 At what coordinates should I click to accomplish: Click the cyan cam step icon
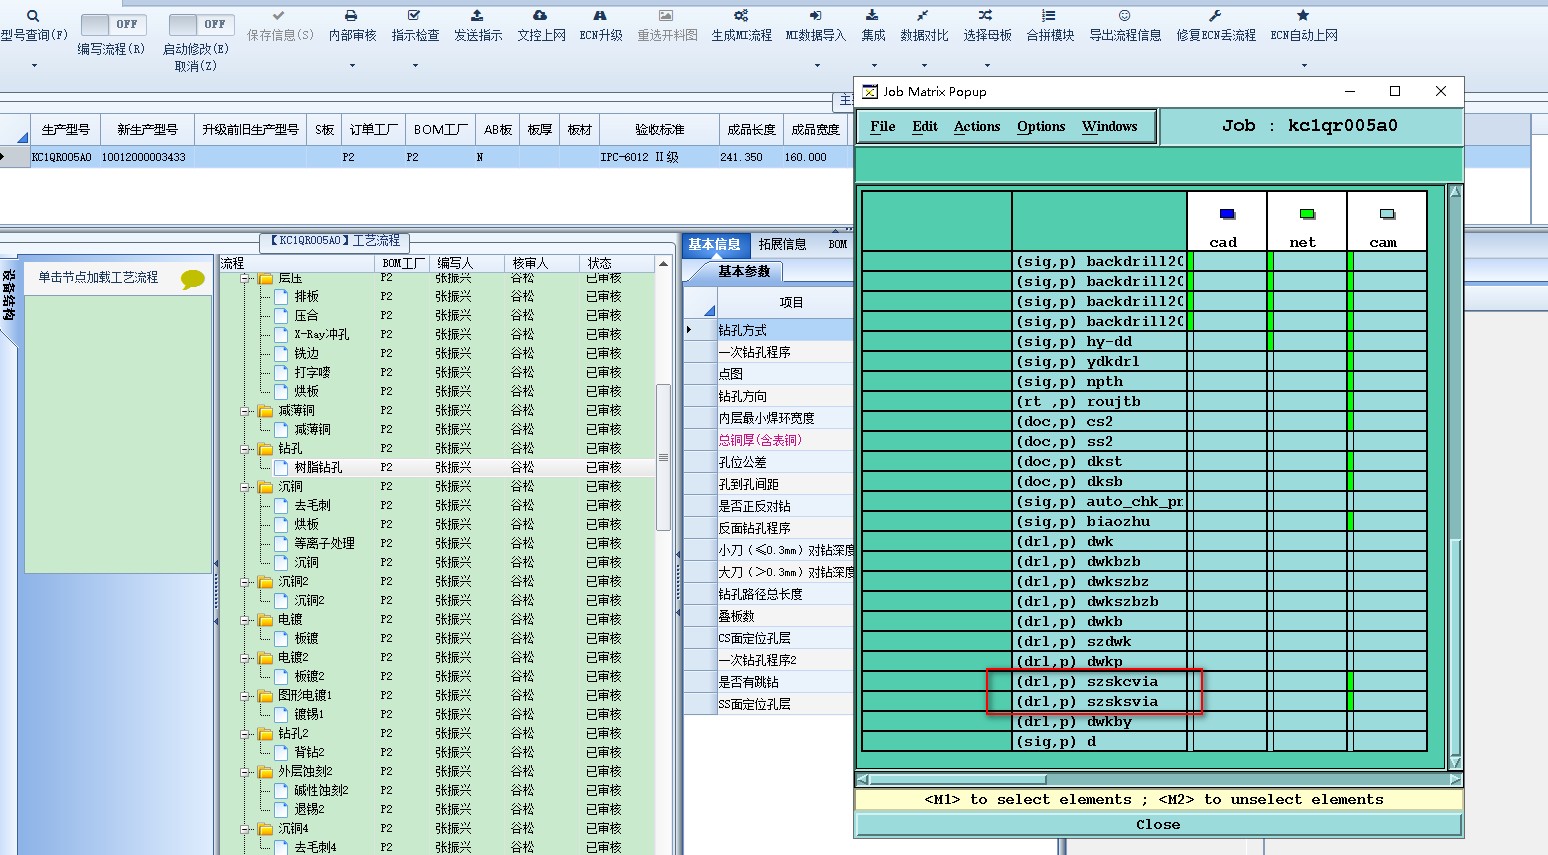click(1386, 214)
